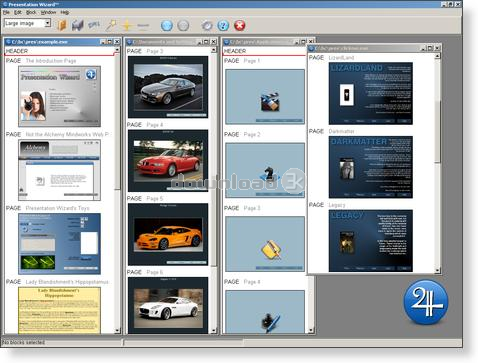The image size is (478, 363).
Task: Open the File menu
Action: tap(6, 12)
